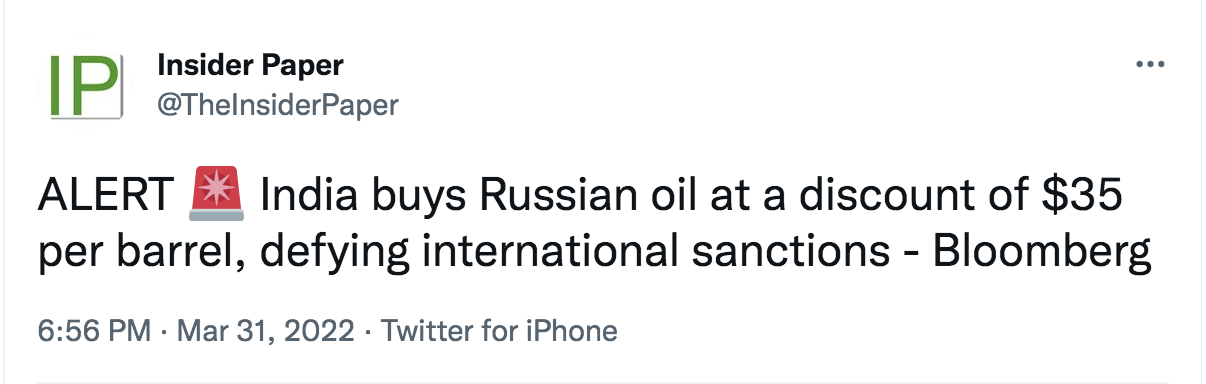The width and height of the screenshot is (1206, 384).
Task: Click the green letter P in avatar
Action: [96, 85]
